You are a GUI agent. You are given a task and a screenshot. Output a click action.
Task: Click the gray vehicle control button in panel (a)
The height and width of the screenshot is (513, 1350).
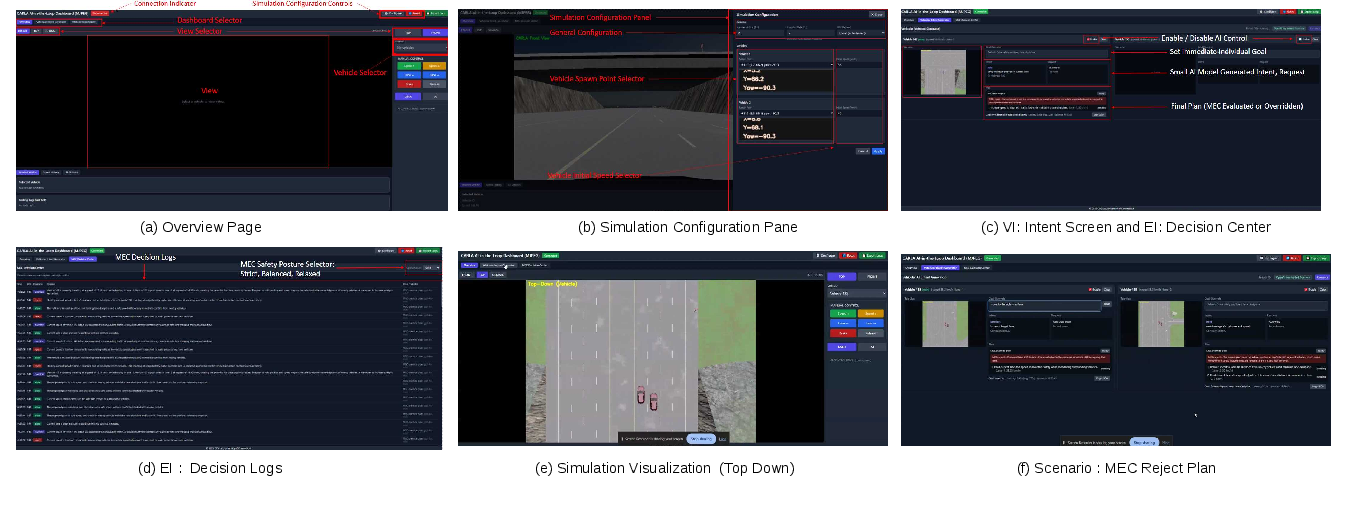click(434, 84)
